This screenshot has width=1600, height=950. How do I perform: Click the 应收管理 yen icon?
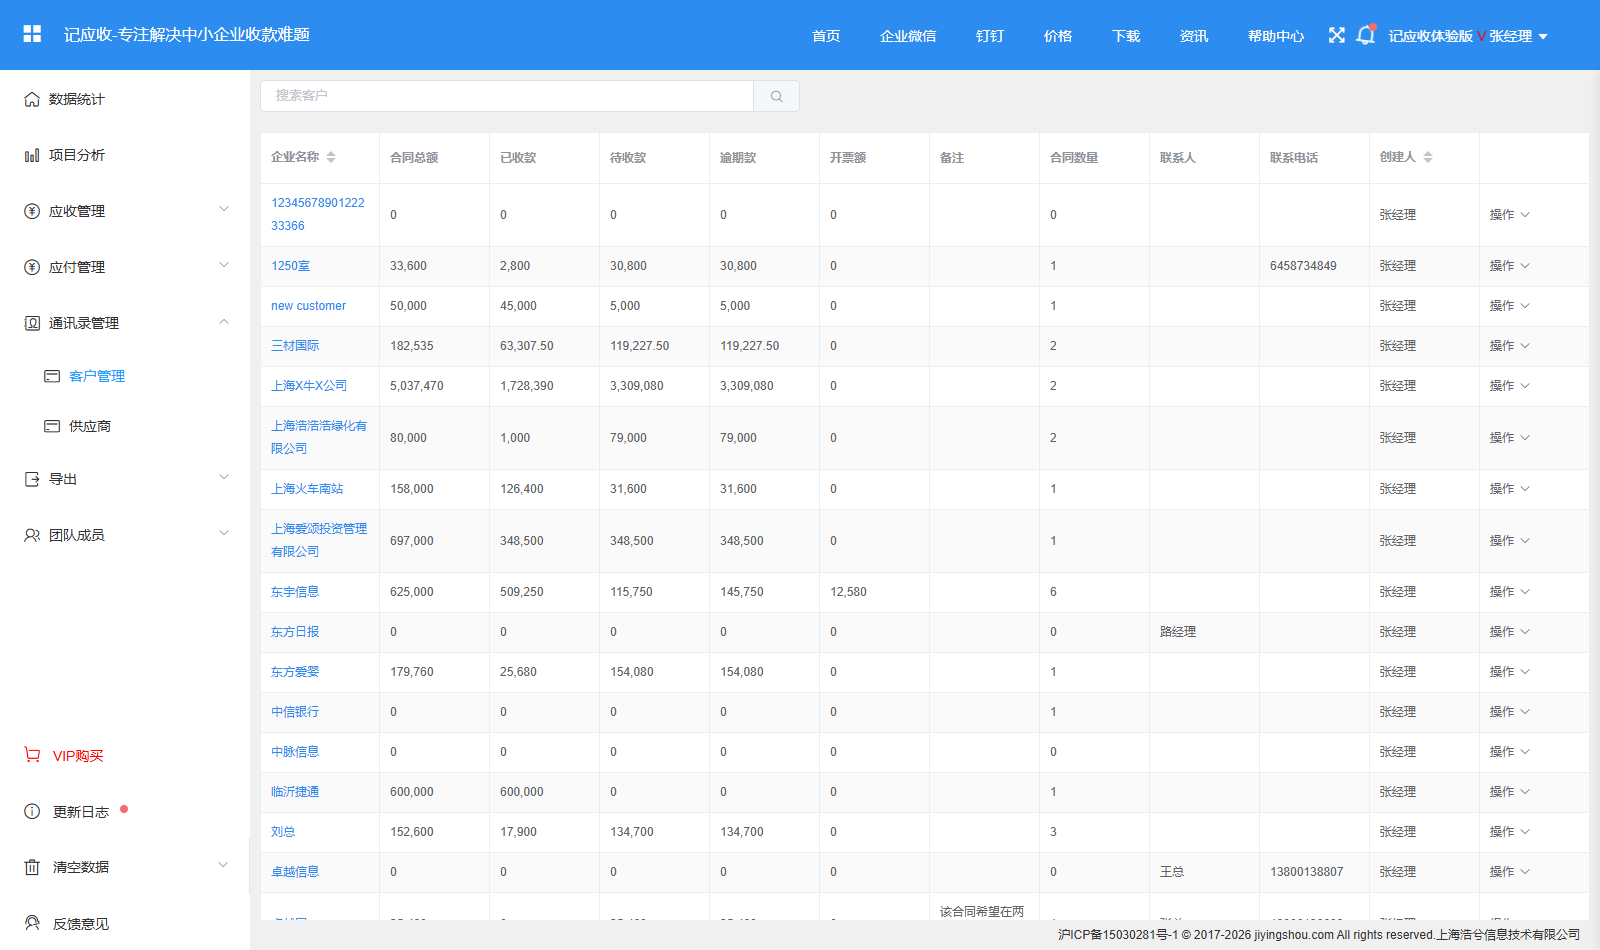click(x=32, y=211)
